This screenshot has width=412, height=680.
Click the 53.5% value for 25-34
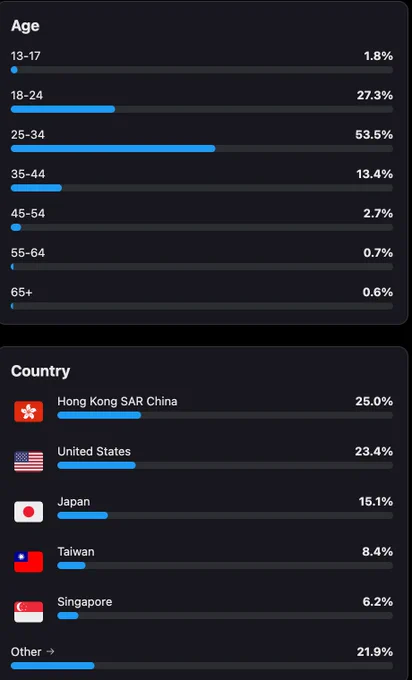tap(374, 134)
